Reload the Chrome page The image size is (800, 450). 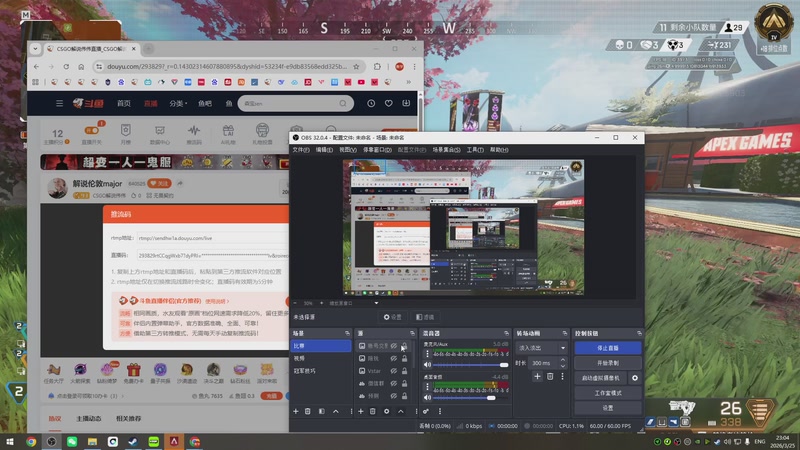pyautogui.click(x=66, y=66)
